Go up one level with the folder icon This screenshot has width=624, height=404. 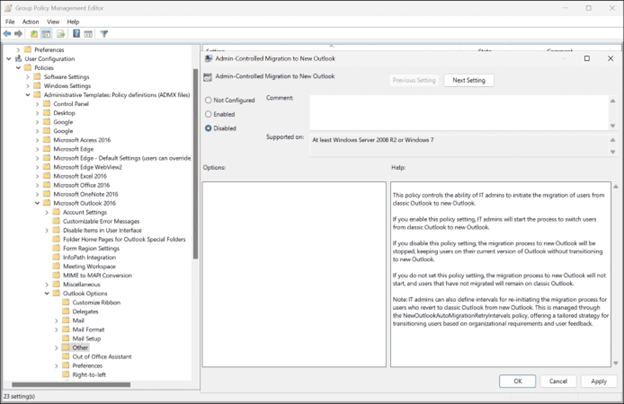[x=34, y=34]
